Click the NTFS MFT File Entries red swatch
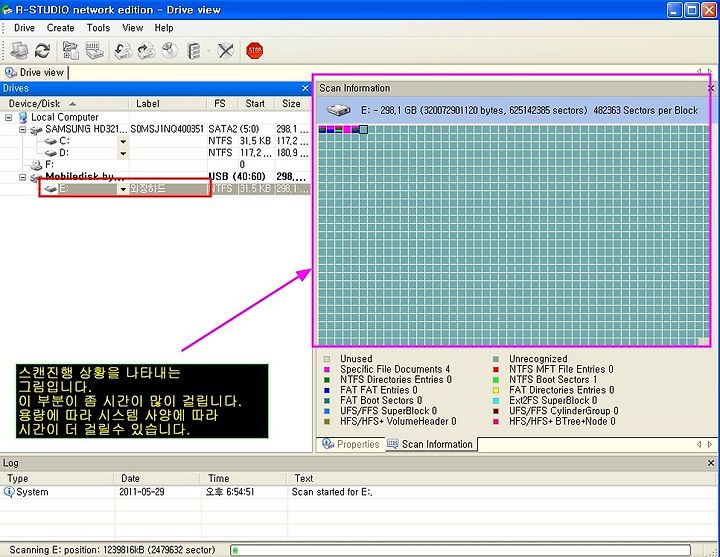This screenshot has height=557, width=720. pos(496,369)
